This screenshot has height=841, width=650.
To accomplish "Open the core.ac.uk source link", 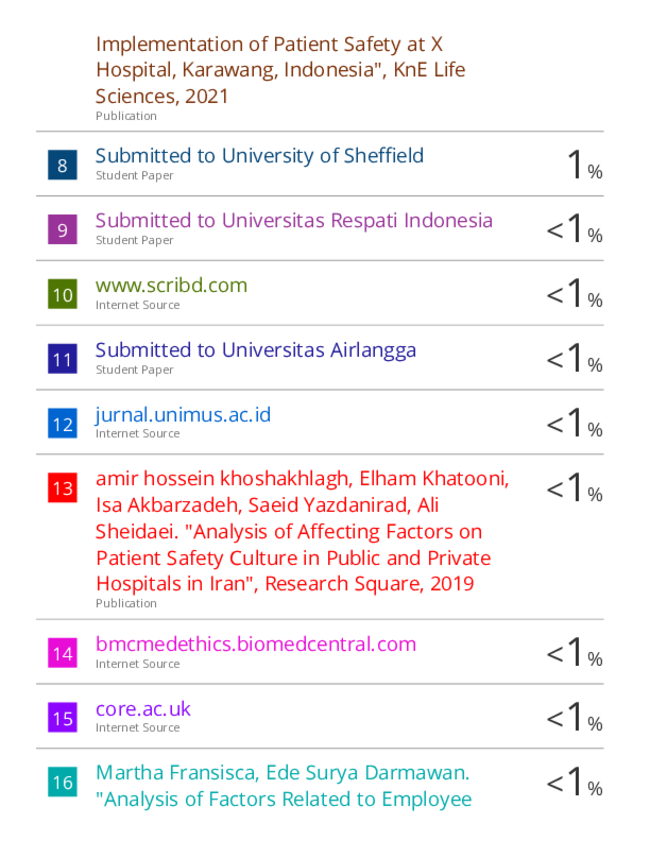I will pyautogui.click(x=143, y=709).
